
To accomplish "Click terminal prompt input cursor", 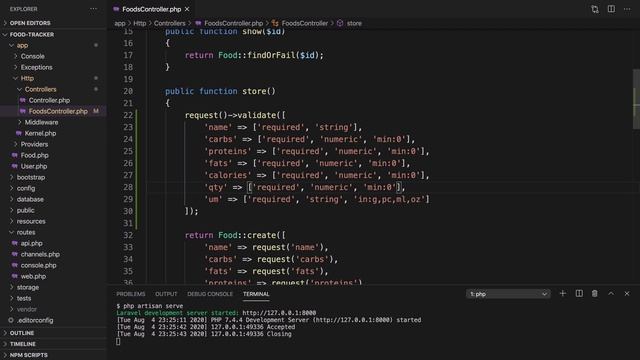I will (x=118, y=341).
